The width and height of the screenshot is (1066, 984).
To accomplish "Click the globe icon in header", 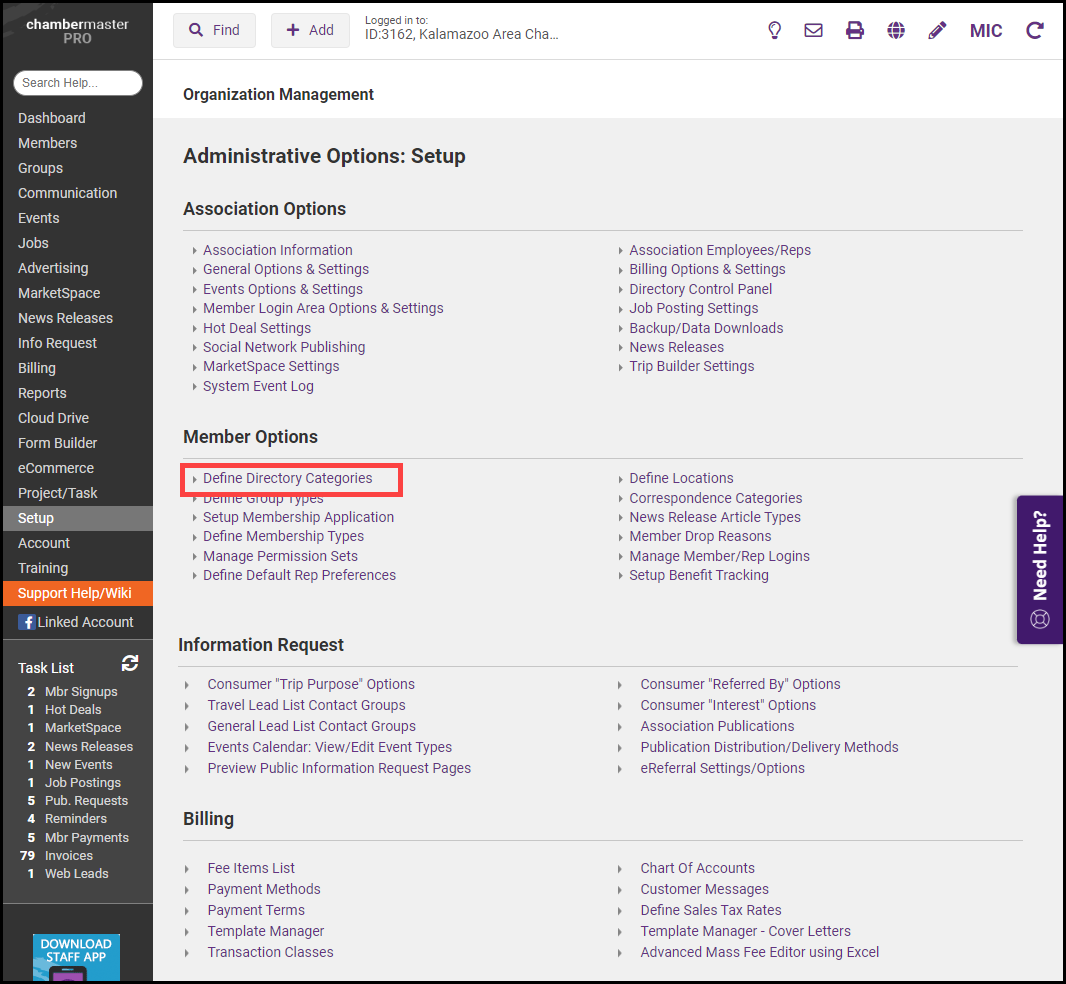I will pos(896,30).
